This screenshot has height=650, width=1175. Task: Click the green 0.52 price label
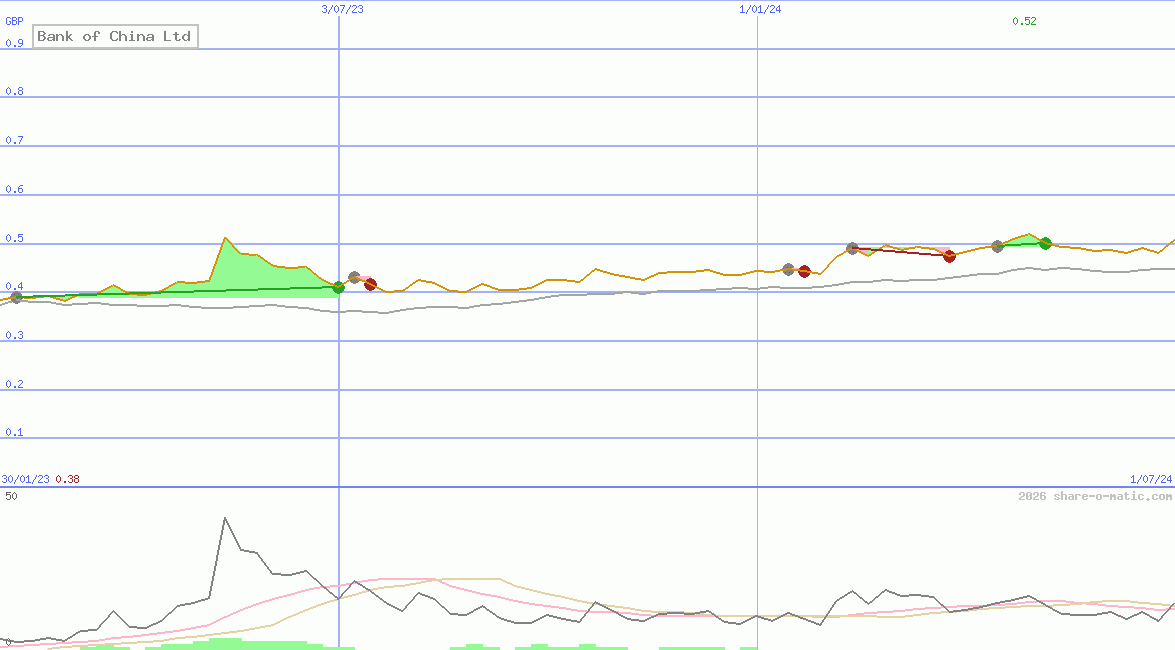click(x=1024, y=20)
